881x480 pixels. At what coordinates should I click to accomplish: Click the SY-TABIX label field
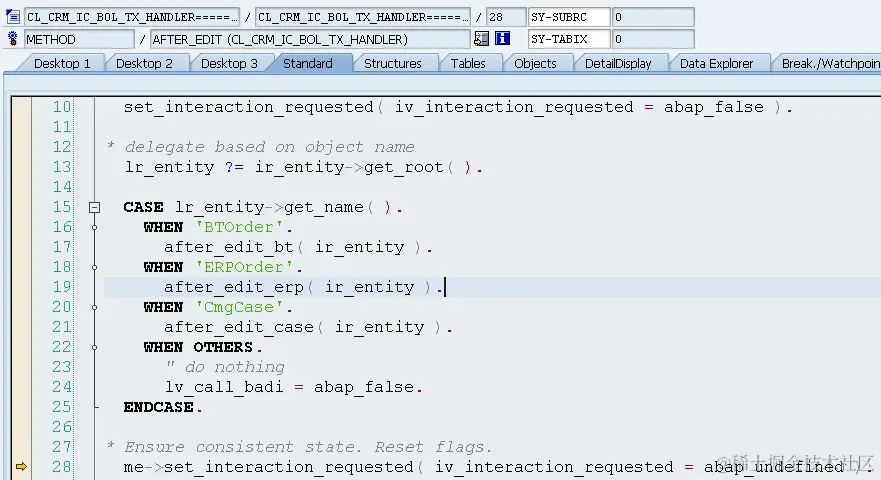pyautogui.click(x=569, y=39)
